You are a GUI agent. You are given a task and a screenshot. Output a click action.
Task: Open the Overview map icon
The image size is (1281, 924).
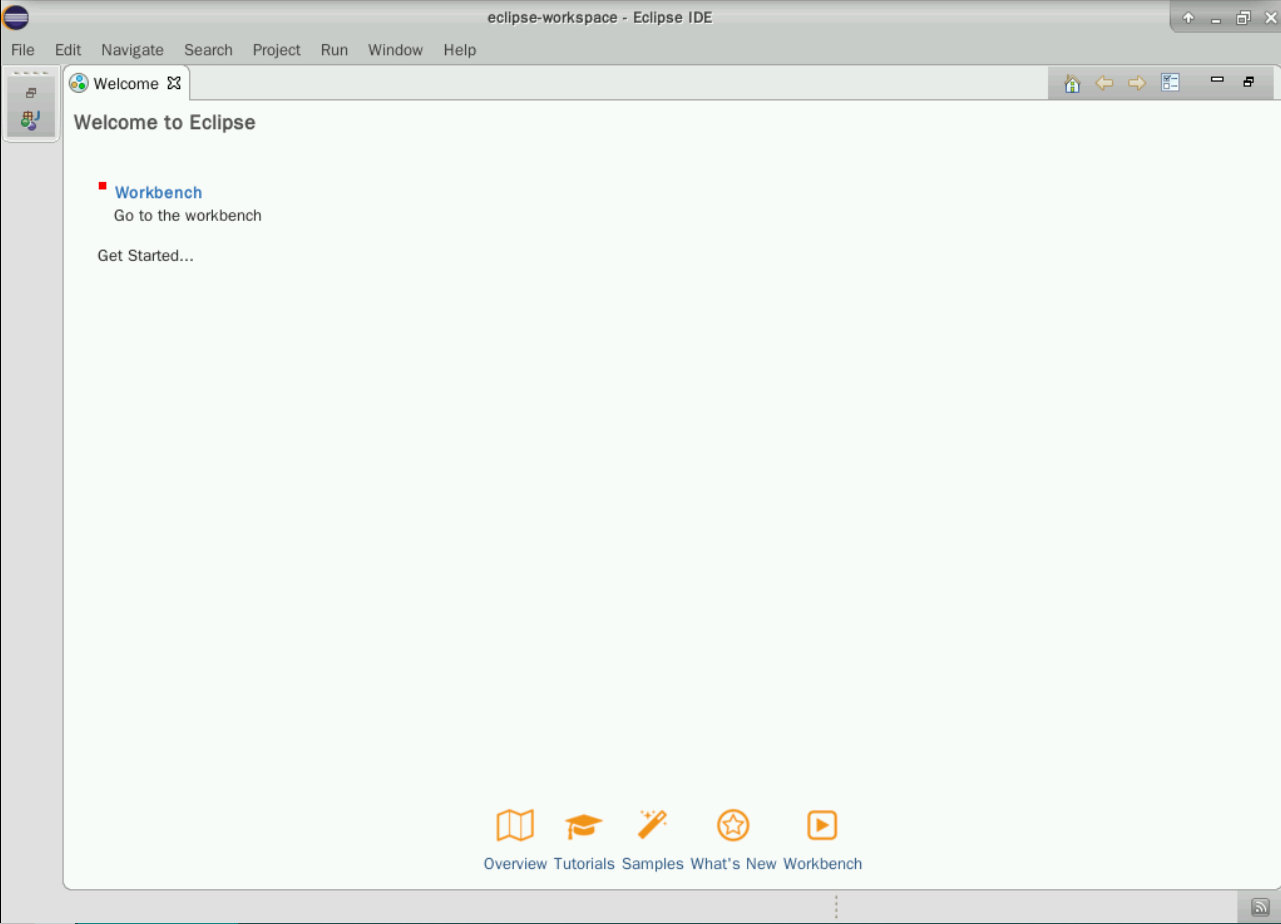515,826
